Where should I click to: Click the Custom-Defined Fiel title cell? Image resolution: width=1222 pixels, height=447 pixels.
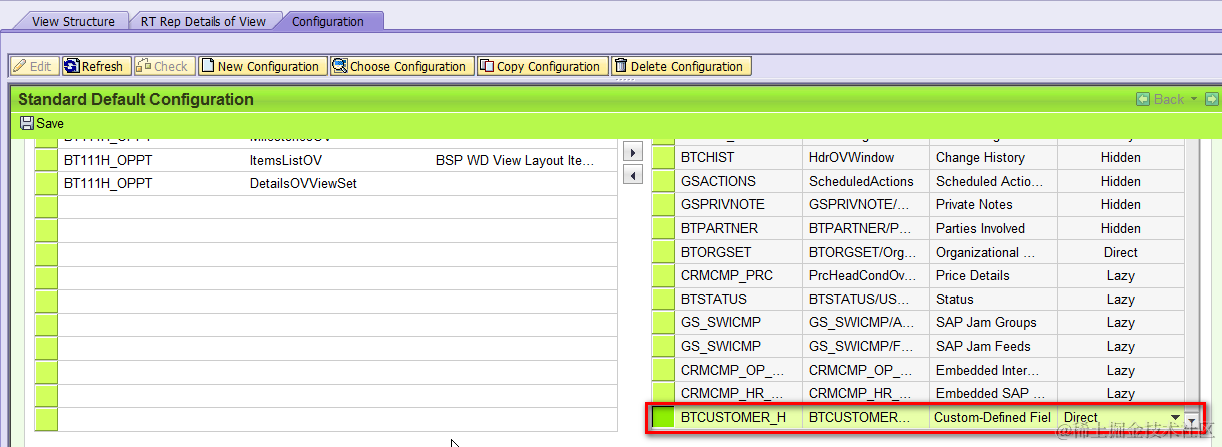tap(993, 417)
